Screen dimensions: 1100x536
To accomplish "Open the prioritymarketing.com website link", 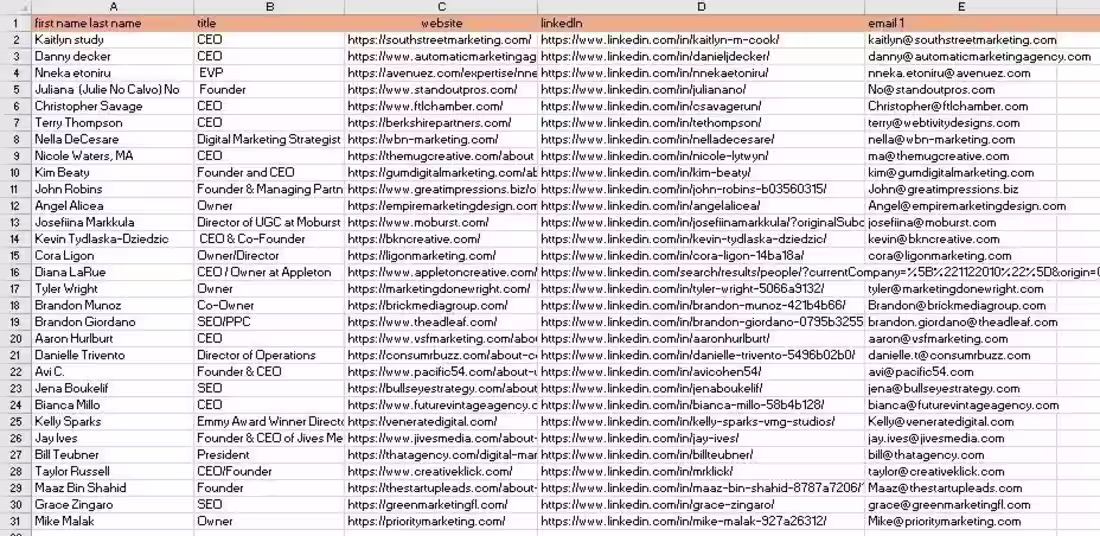I will (x=426, y=521).
